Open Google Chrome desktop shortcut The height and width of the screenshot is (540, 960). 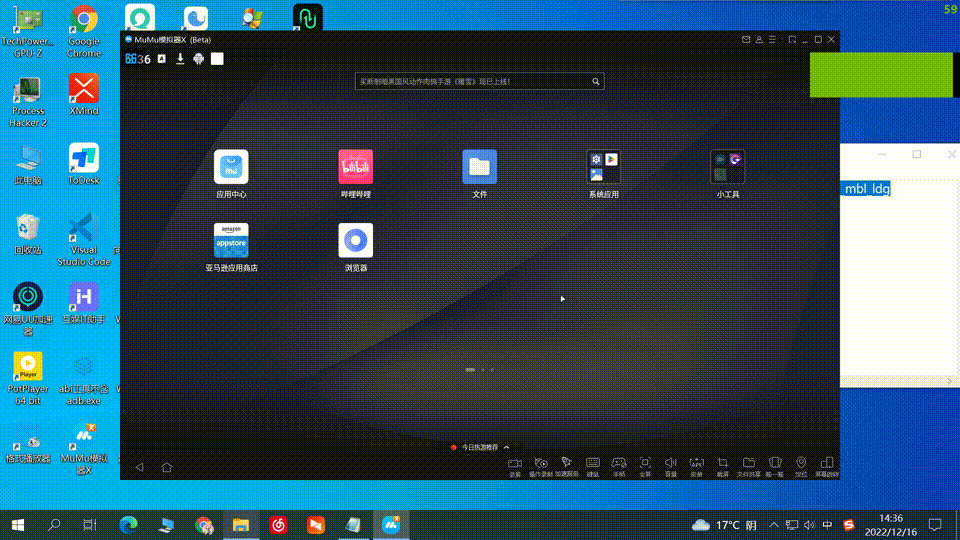point(84,31)
